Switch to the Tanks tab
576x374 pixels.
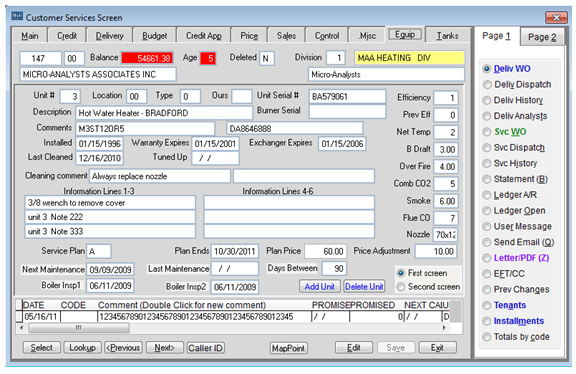447,36
